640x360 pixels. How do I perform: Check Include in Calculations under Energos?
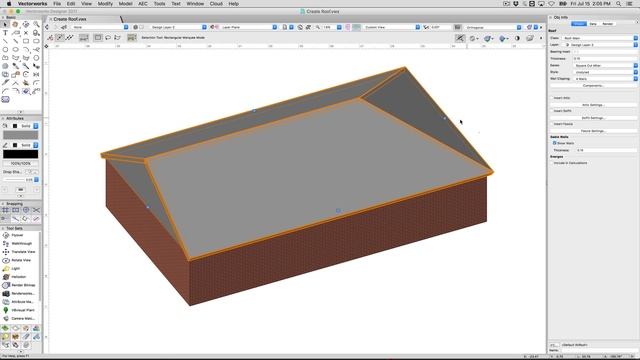(551, 163)
